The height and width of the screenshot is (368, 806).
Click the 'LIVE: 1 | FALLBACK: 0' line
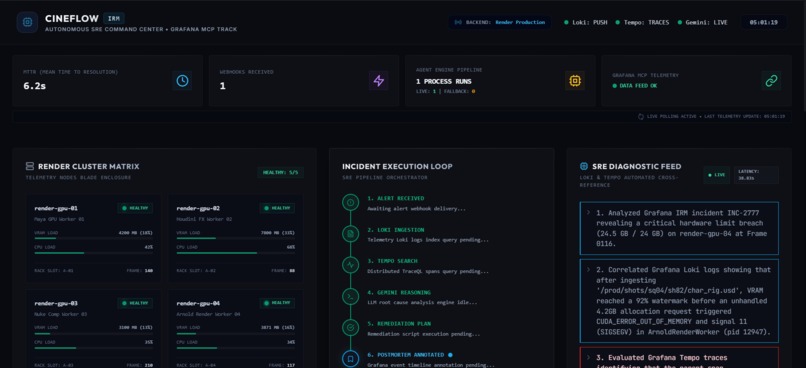click(445, 91)
